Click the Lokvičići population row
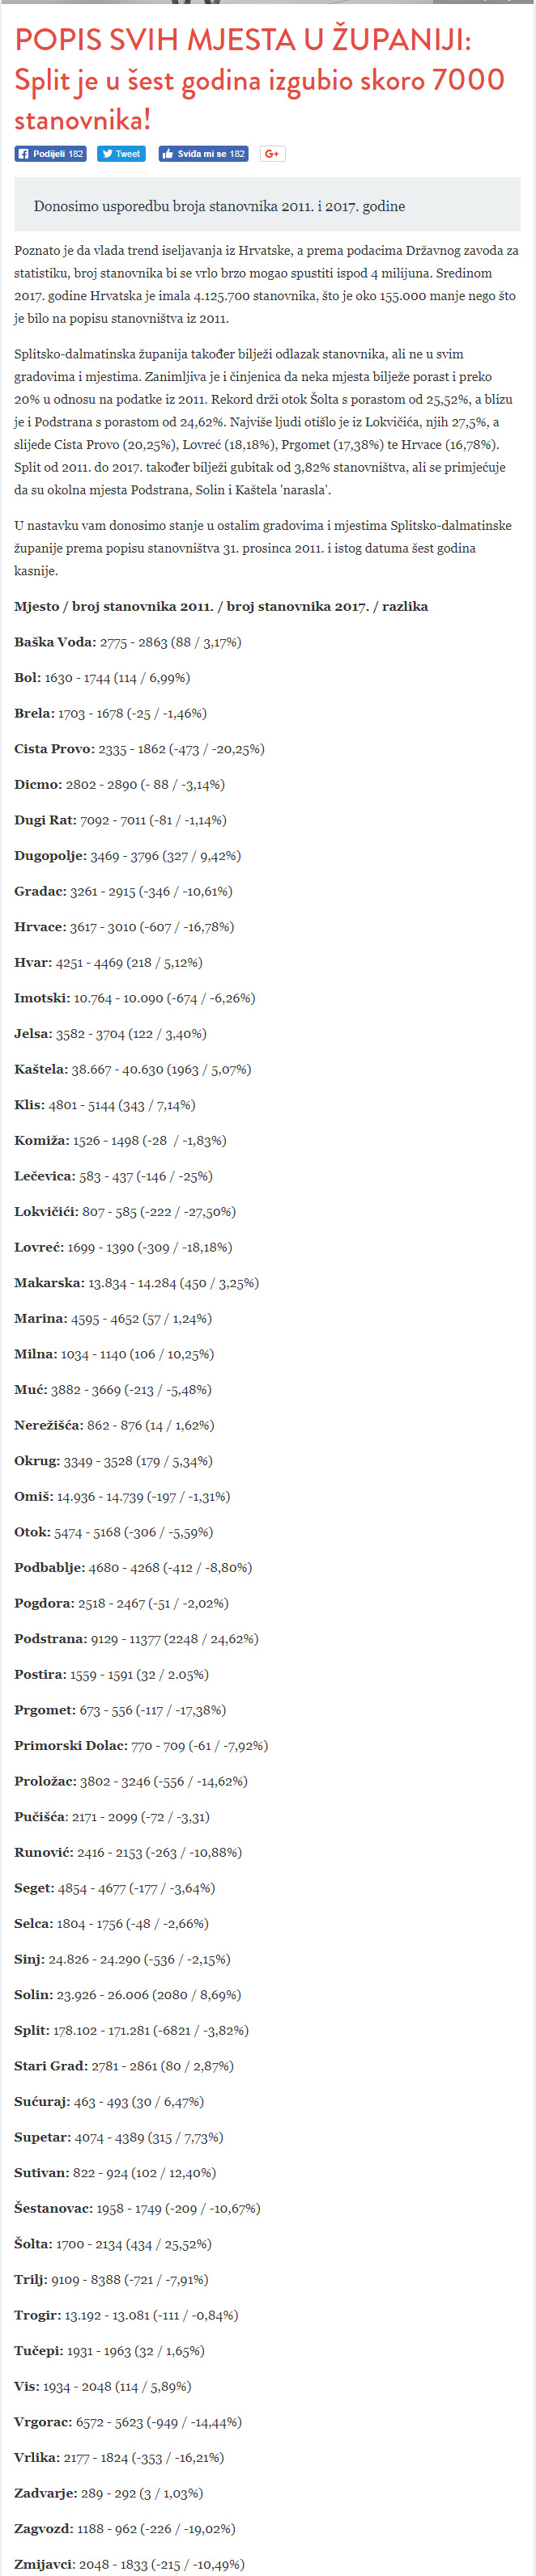The image size is (536, 2576). [x=125, y=1212]
